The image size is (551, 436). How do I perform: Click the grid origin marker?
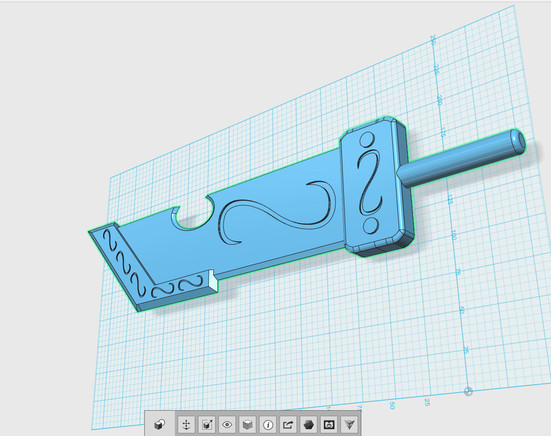(x=468, y=391)
